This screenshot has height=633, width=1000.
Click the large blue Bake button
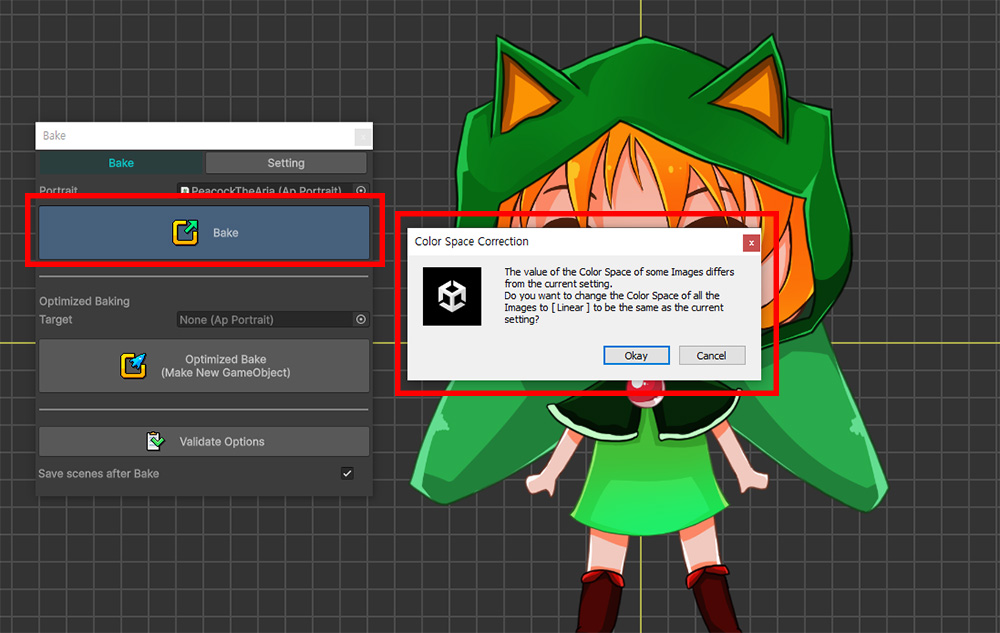[x=204, y=232]
